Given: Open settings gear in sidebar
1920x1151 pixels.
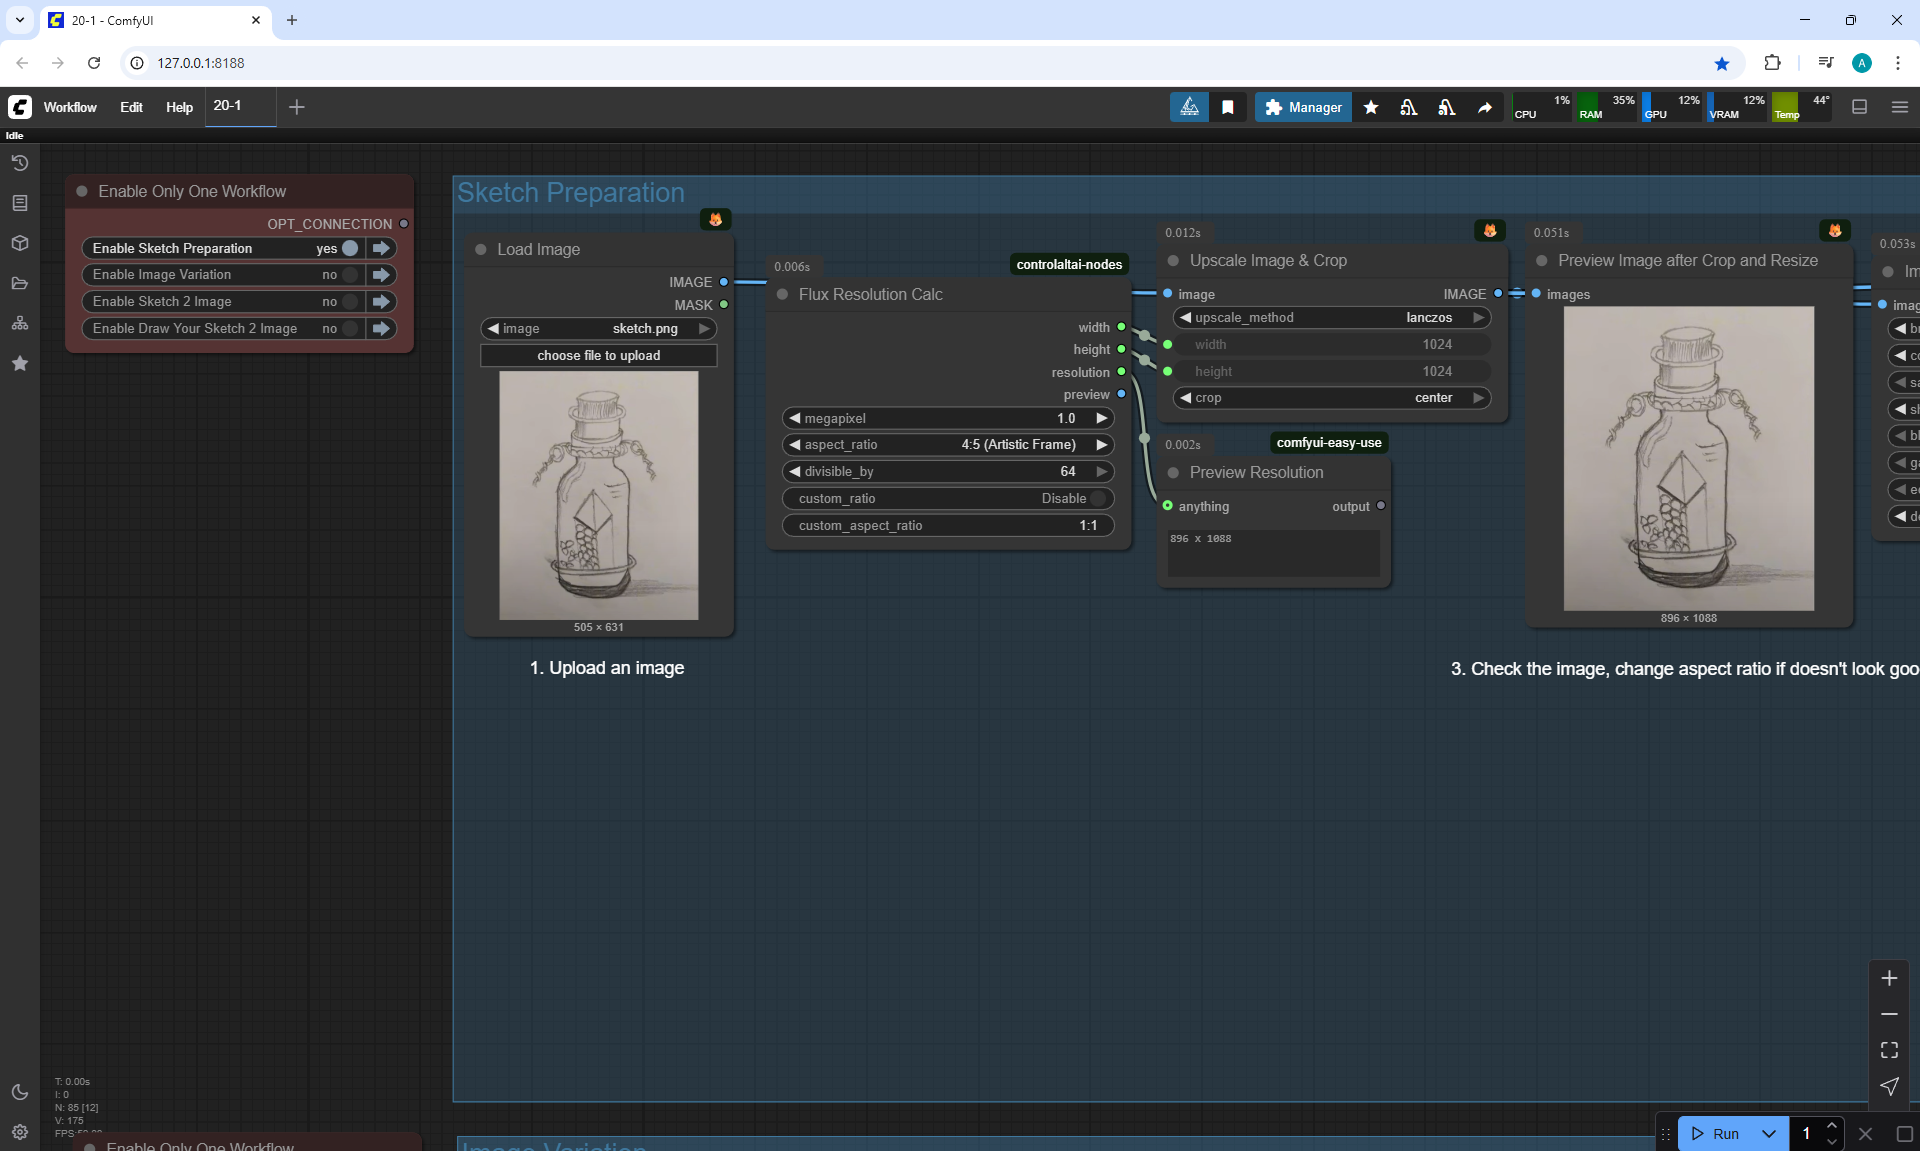Looking at the screenshot, I should coord(20,1132).
